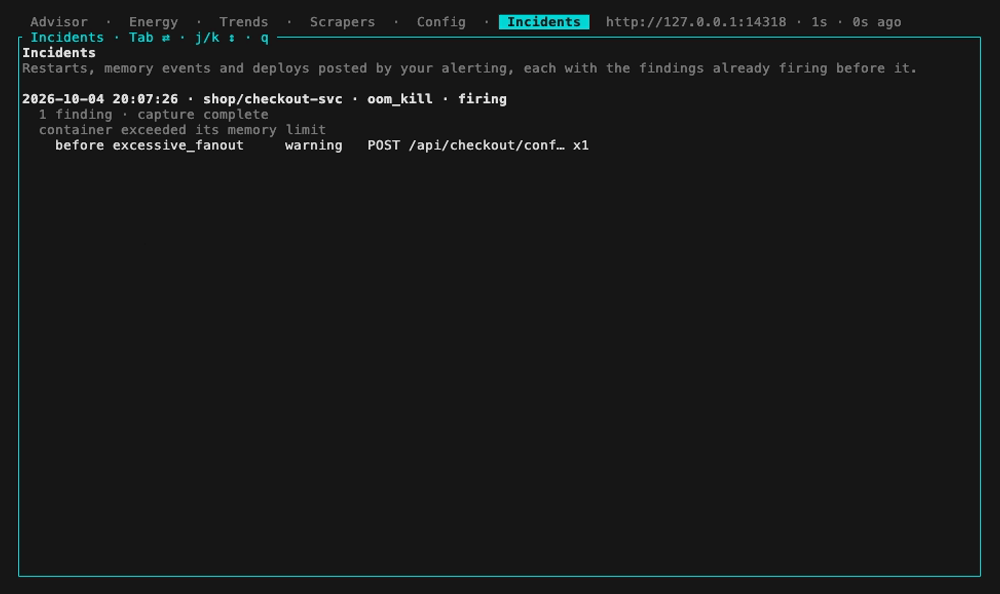Click the POST /api/checkout/conf… endpoint
Image resolution: width=1000 pixels, height=594 pixels.
click(x=466, y=145)
